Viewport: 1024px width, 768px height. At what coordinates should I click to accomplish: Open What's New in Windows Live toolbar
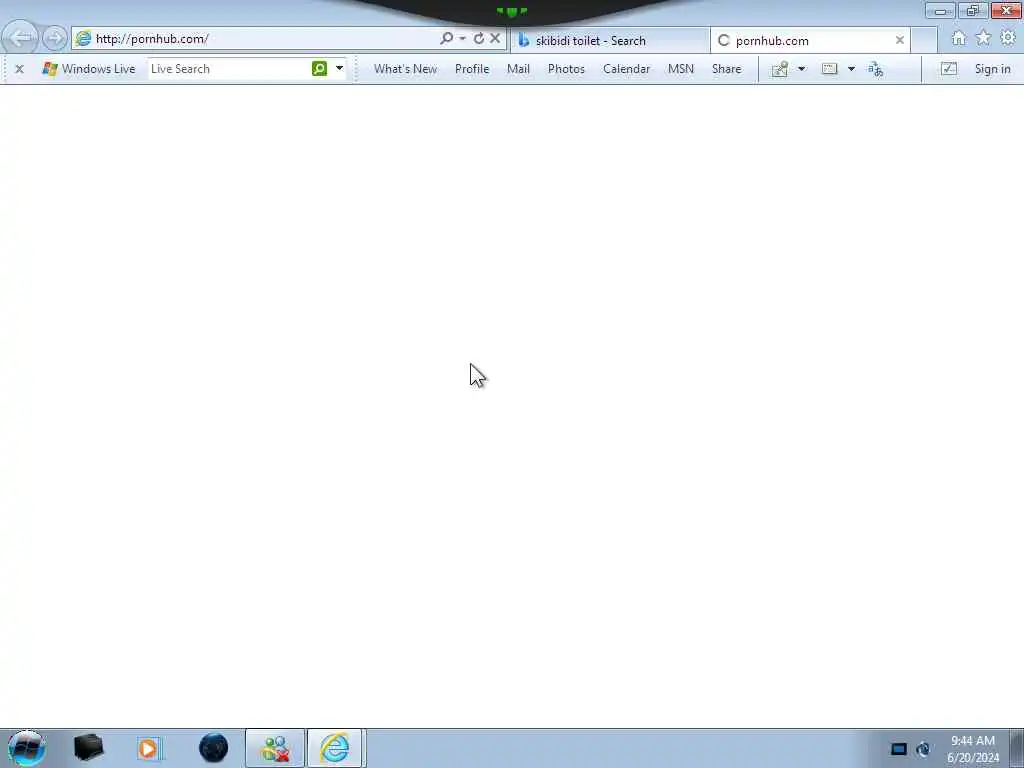405,69
